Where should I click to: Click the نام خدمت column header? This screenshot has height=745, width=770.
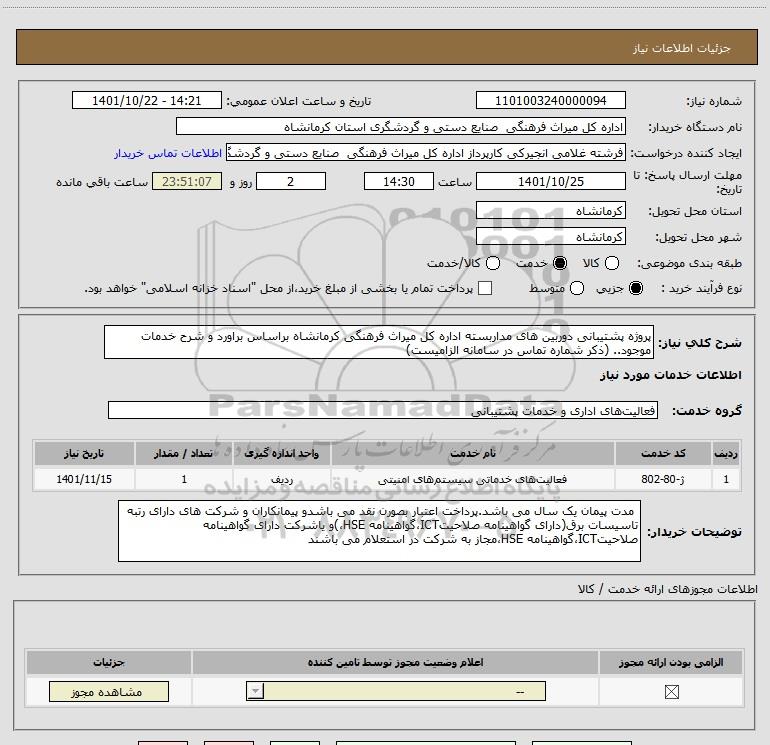pyautogui.click(x=472, y=453)
